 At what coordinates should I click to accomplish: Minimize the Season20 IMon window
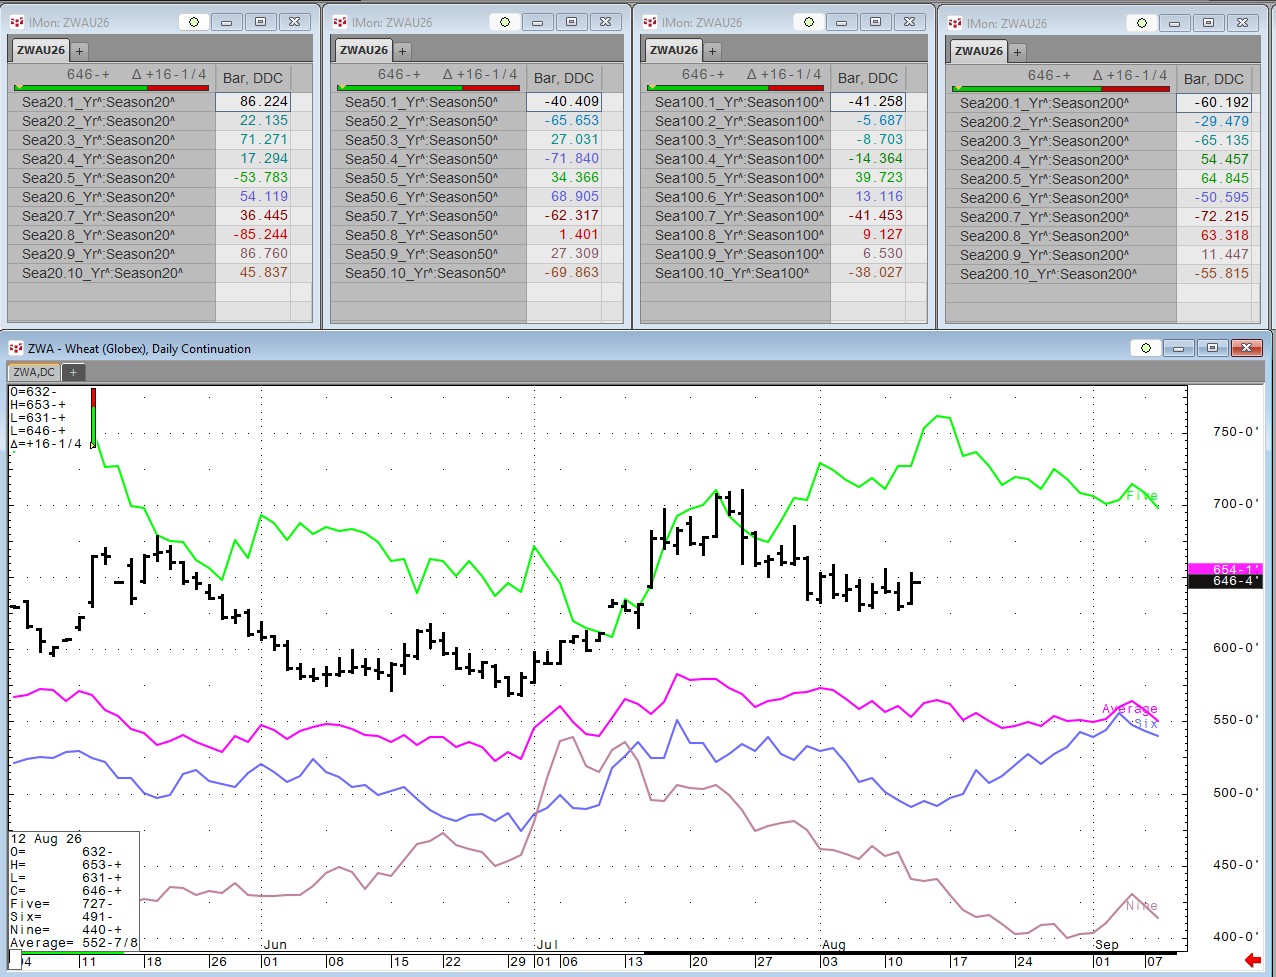click(227, 22)
